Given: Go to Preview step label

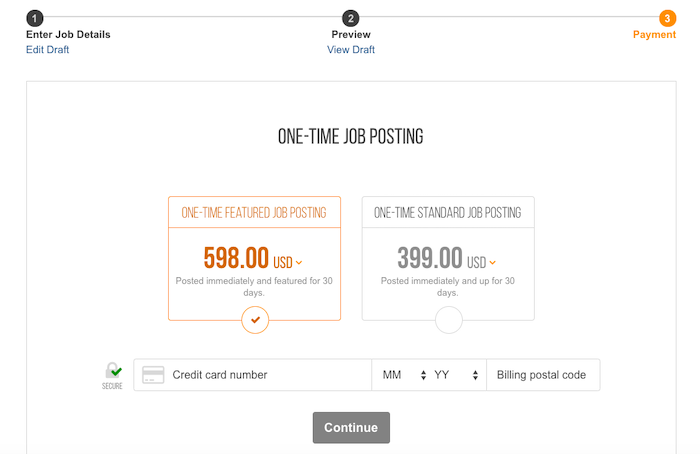Looking at the screenshot, I should (351, 34).
